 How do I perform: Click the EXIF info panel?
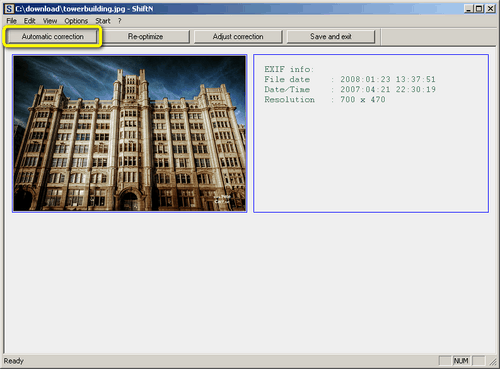click(x=371, y=133)
